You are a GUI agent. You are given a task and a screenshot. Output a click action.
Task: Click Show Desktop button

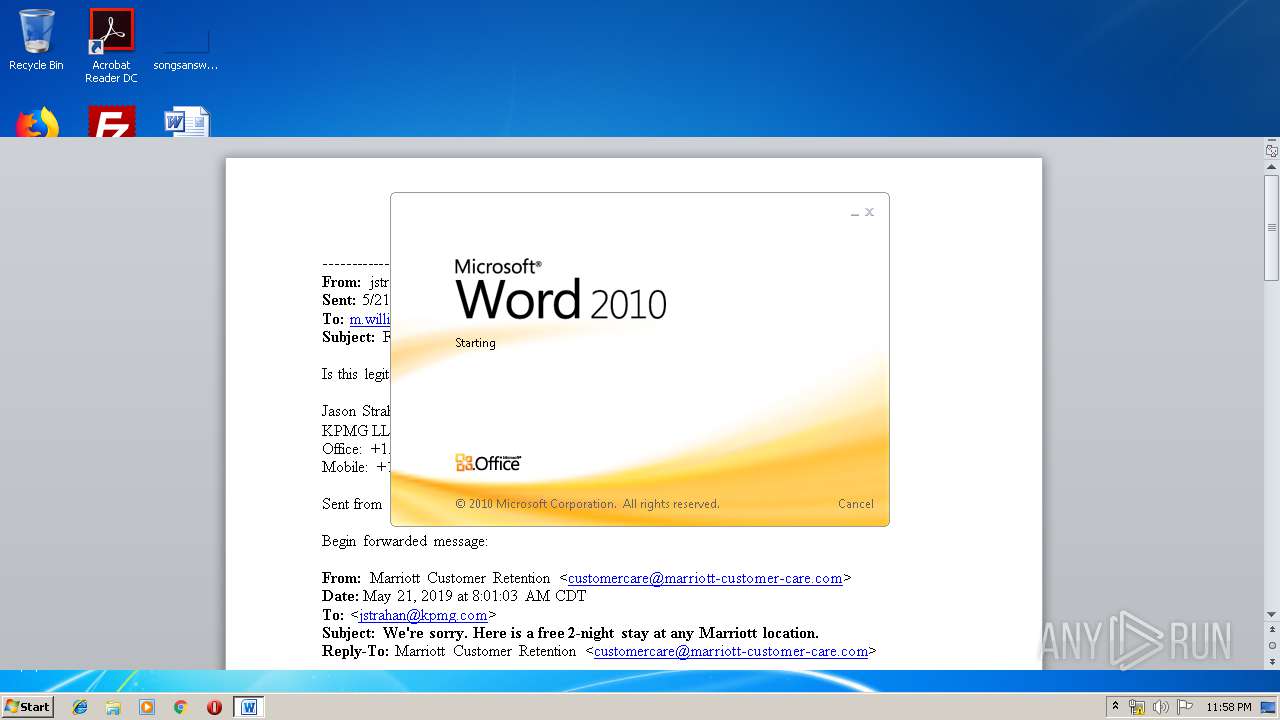1268,707
